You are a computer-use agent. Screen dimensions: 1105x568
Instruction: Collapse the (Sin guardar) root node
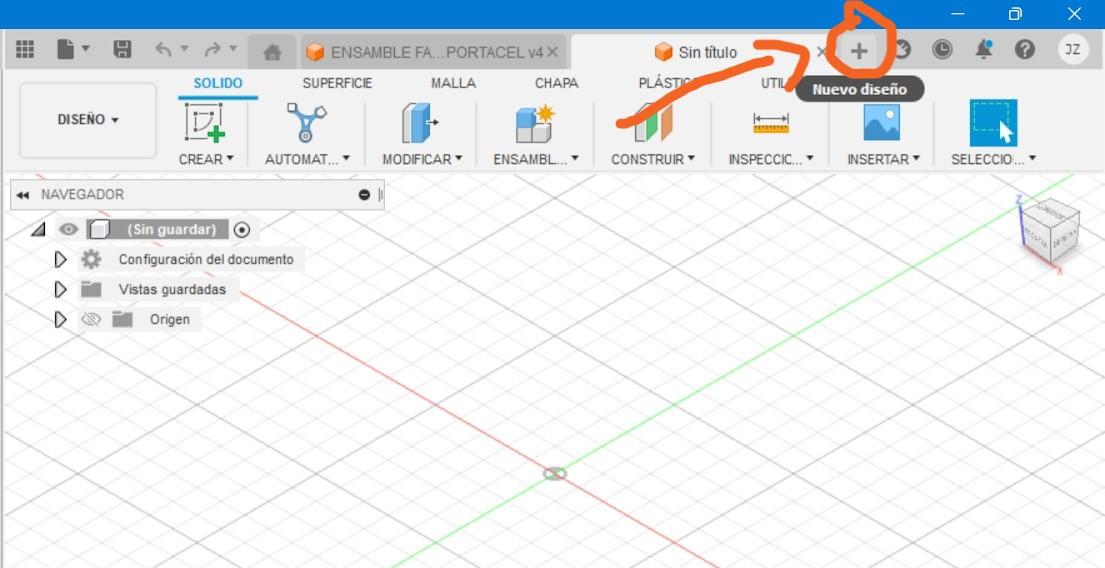tap(39, 229)
